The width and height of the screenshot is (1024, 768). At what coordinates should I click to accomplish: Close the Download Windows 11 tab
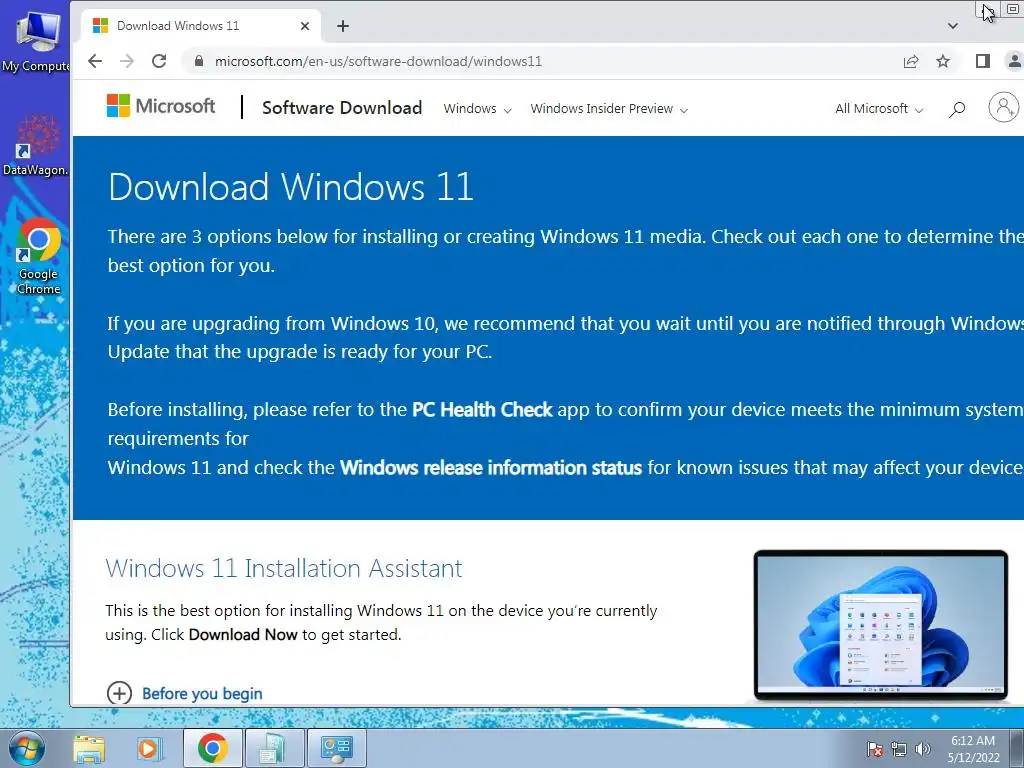coord(304,26)
